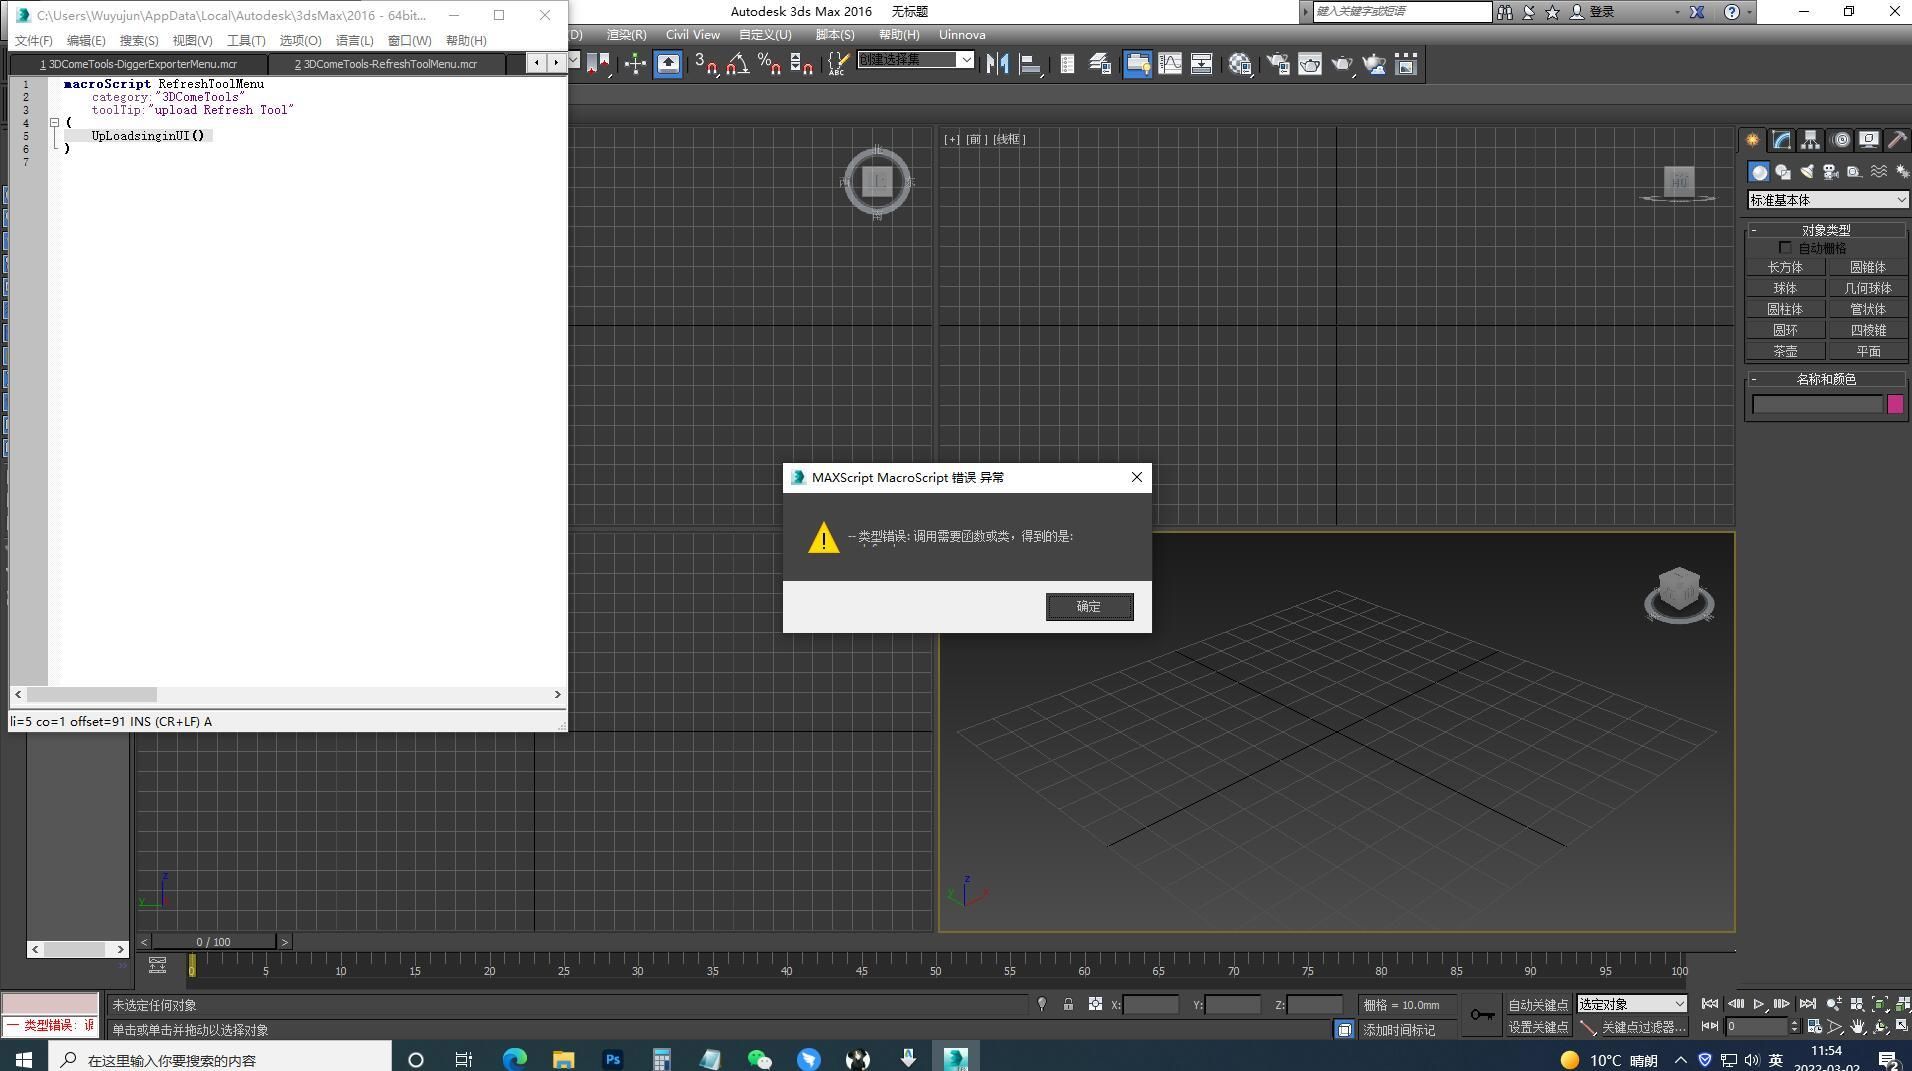Click the Render in Cloud teapot icon
This screenshot has width=1912, height=1071.
(1375, 64)
